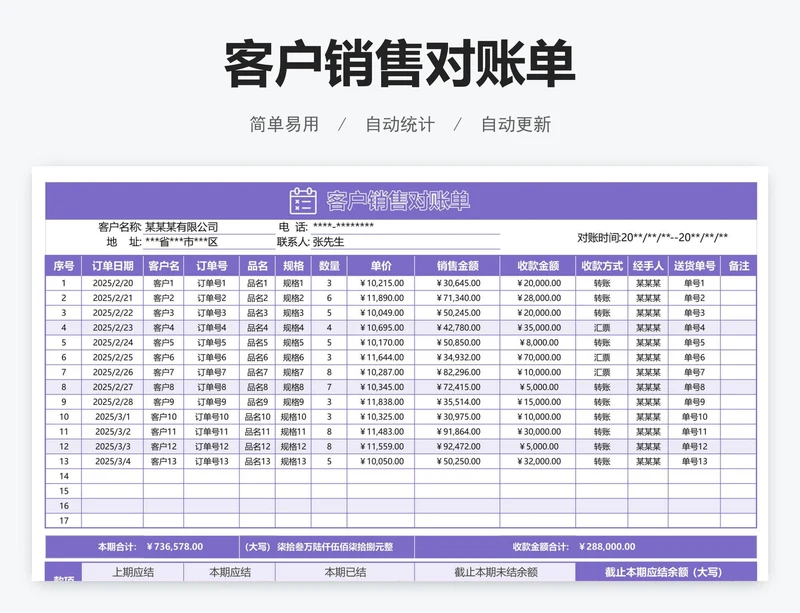Select sales amount ¥91,864.00
The width and height of the screenshot is (800, 613).
[x=458, y=432]
